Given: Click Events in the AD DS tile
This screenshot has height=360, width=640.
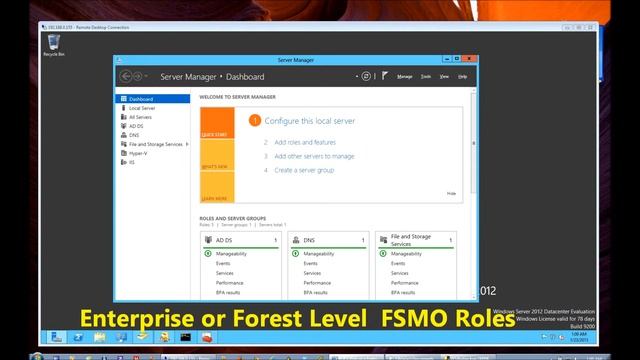Looking at the screenshot, I should 223,264.
